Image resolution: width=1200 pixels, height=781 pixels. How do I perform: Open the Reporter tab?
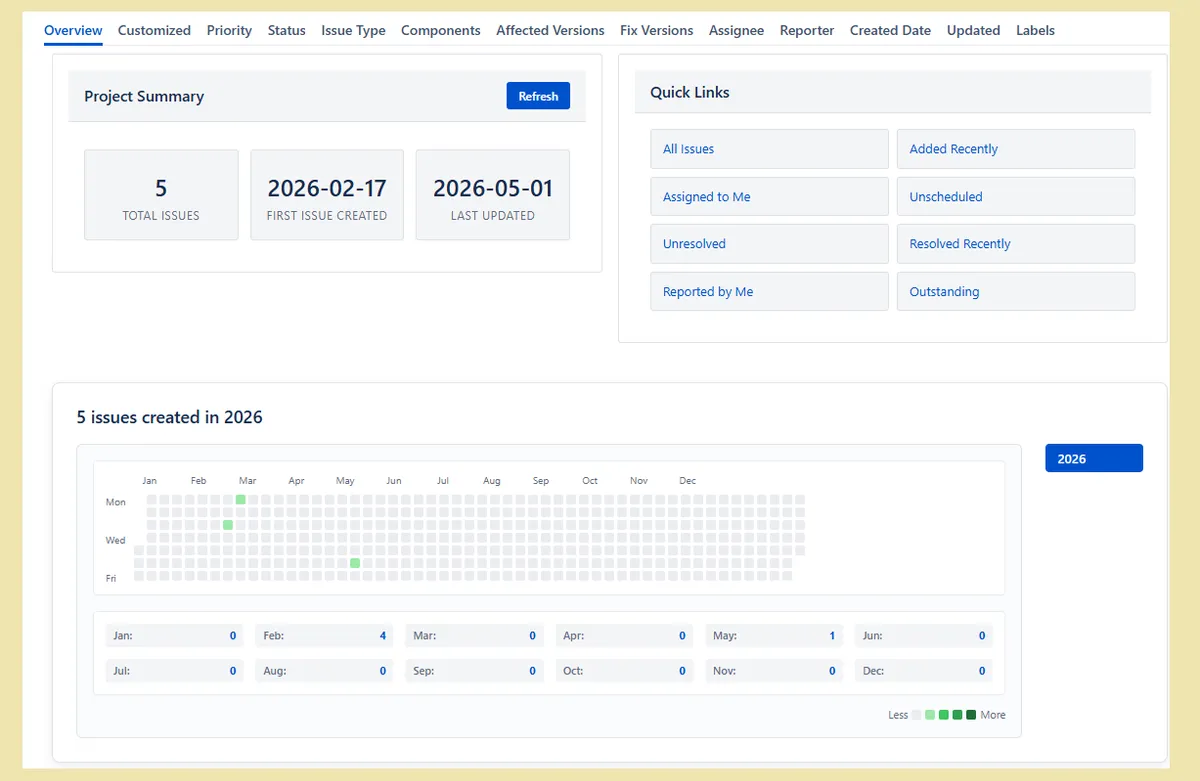point(807,30)
